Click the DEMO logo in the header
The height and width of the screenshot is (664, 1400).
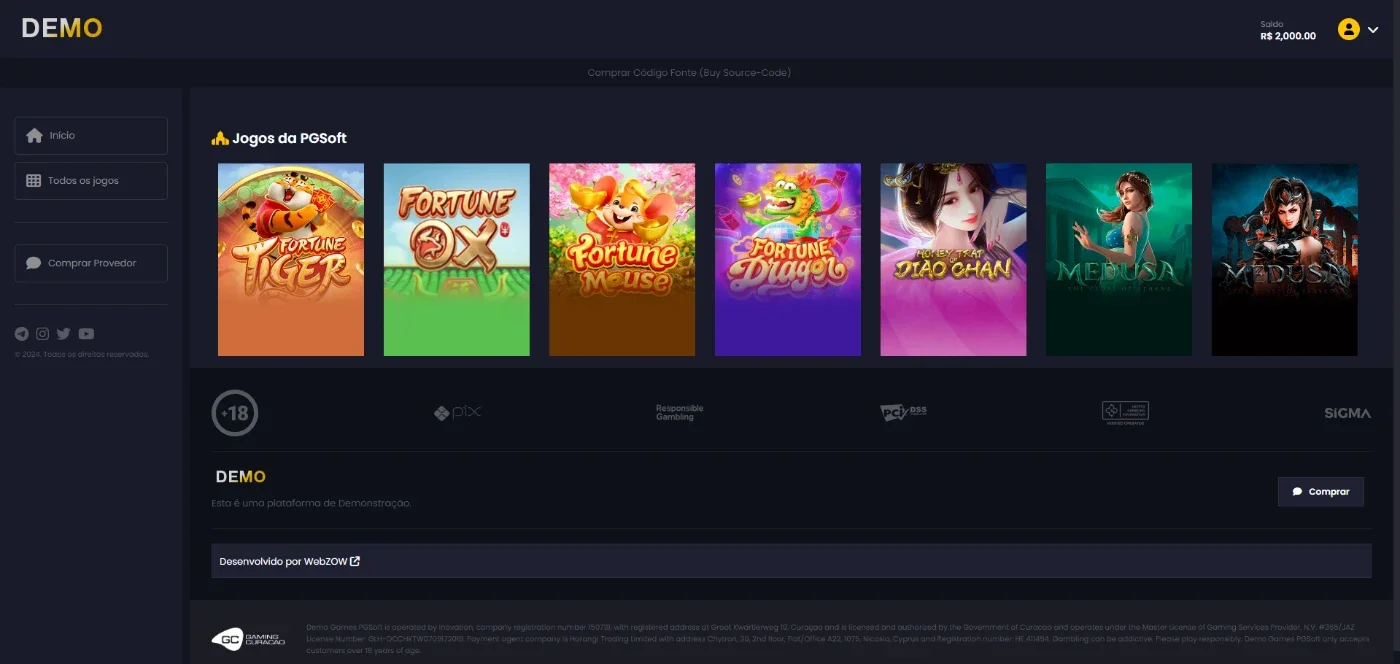coord(62,28)
